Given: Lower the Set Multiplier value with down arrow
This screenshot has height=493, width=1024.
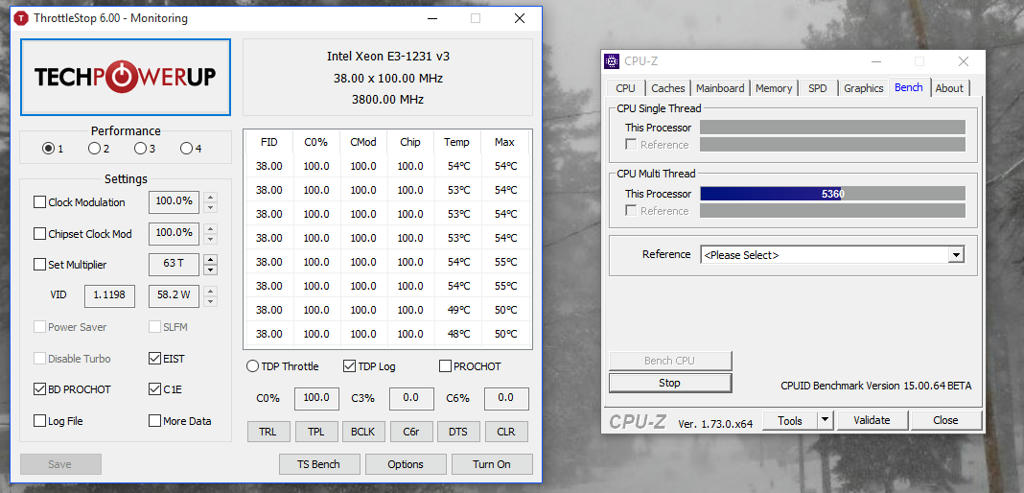Looking at the screenshot, I should point(210,270).
